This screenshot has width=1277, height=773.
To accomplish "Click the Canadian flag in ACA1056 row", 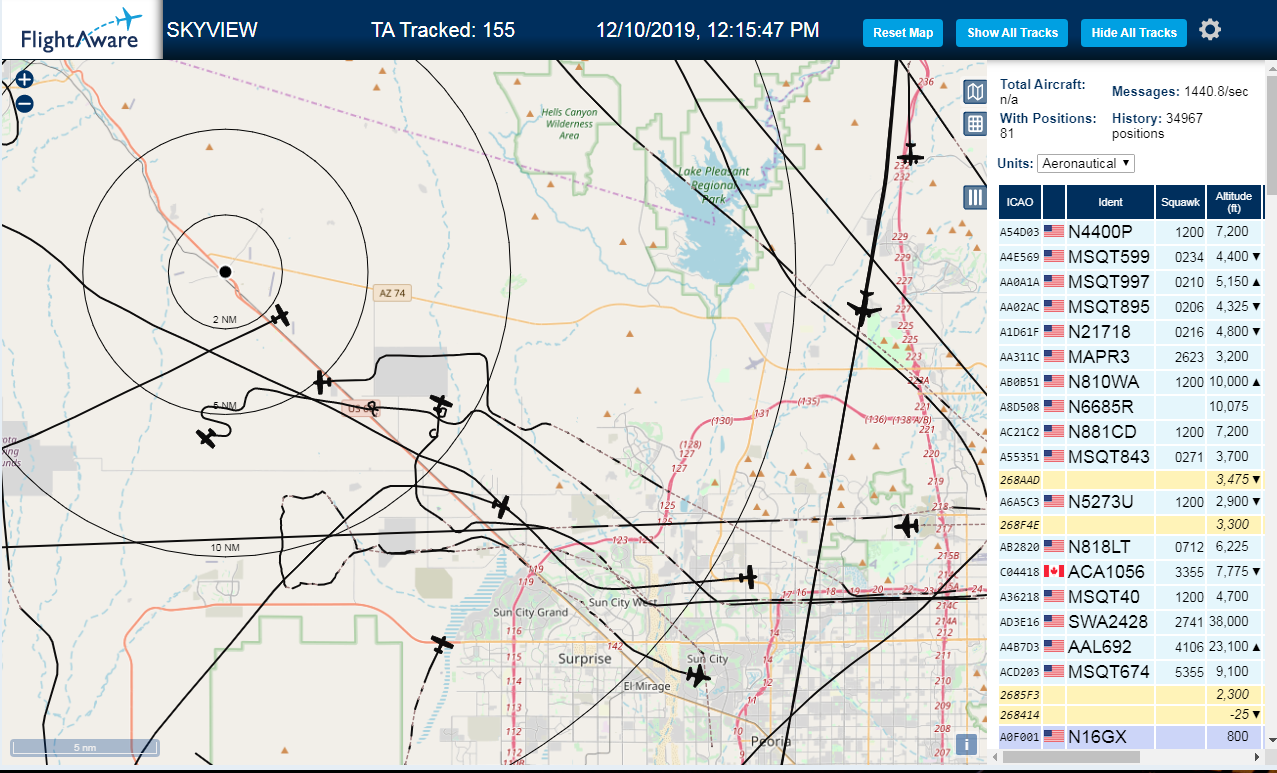I will coord(1054,571).
